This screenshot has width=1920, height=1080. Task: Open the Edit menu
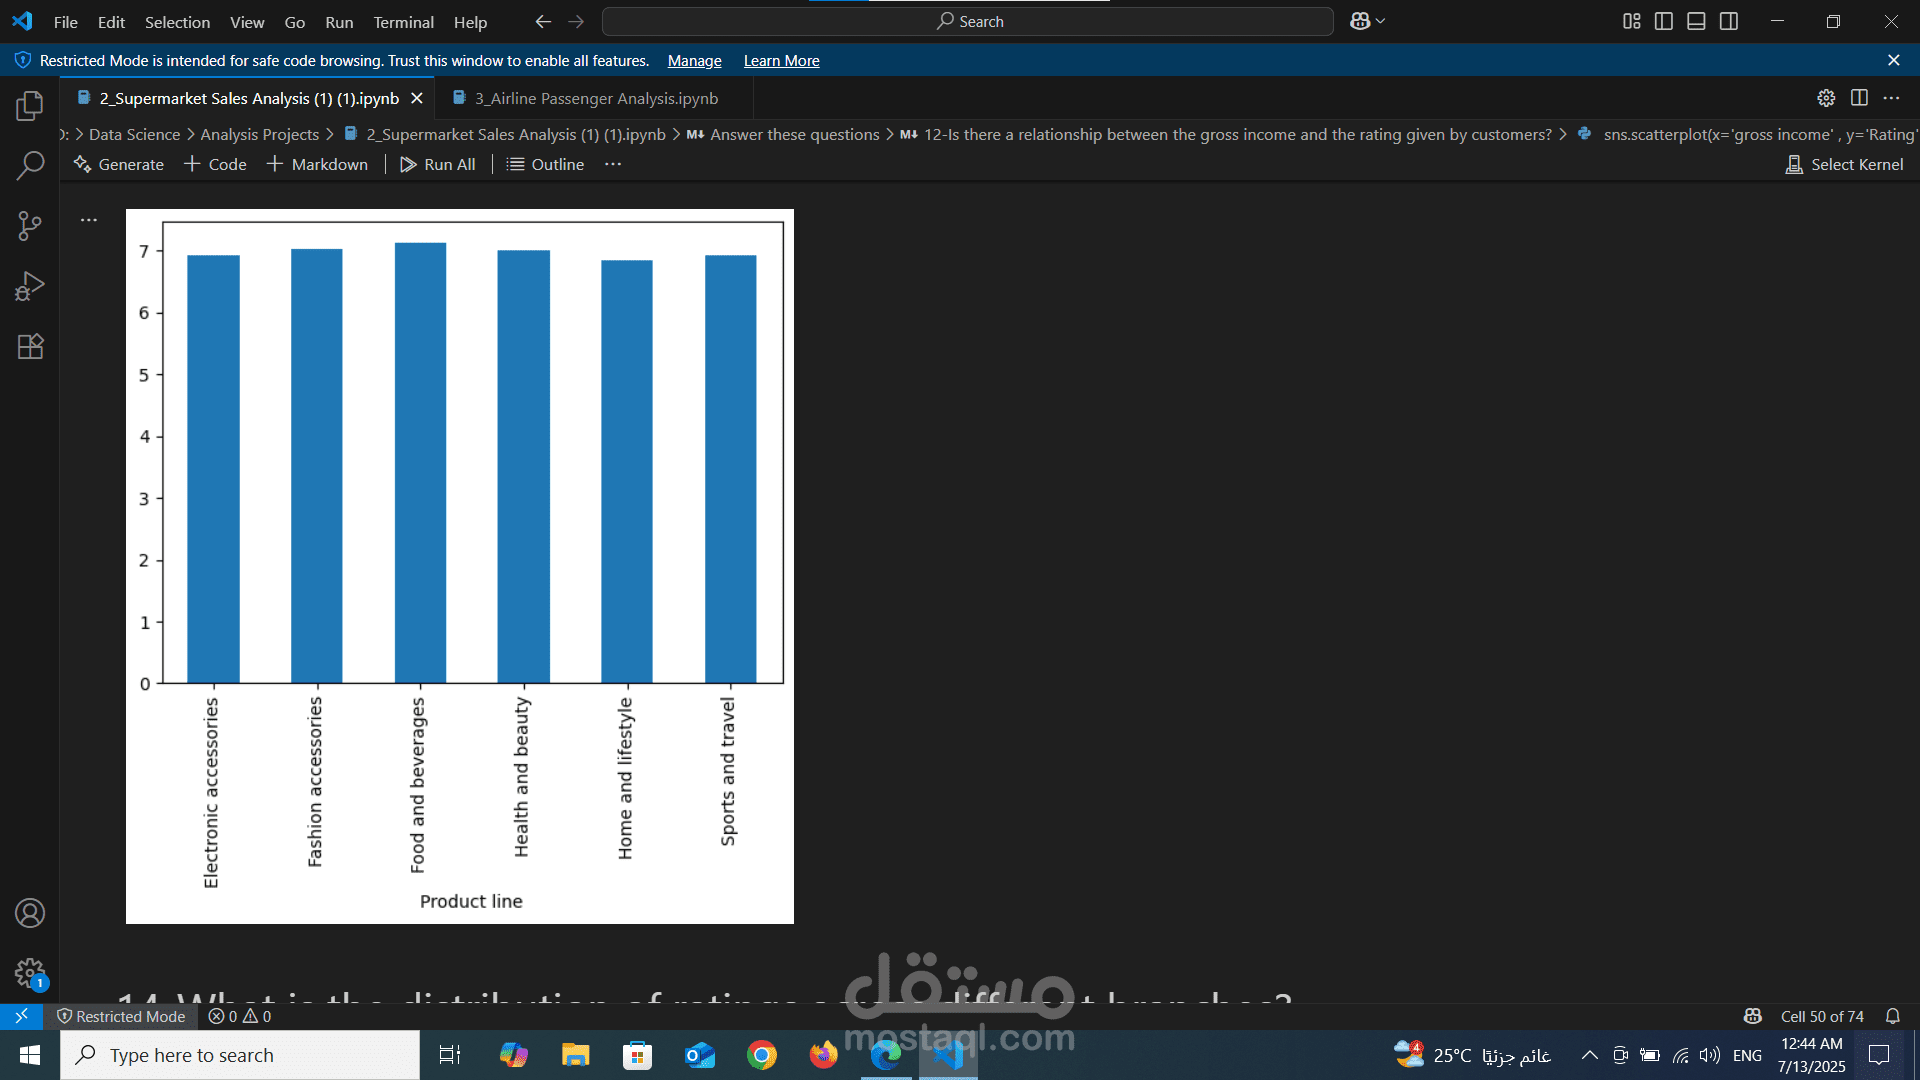111,22
